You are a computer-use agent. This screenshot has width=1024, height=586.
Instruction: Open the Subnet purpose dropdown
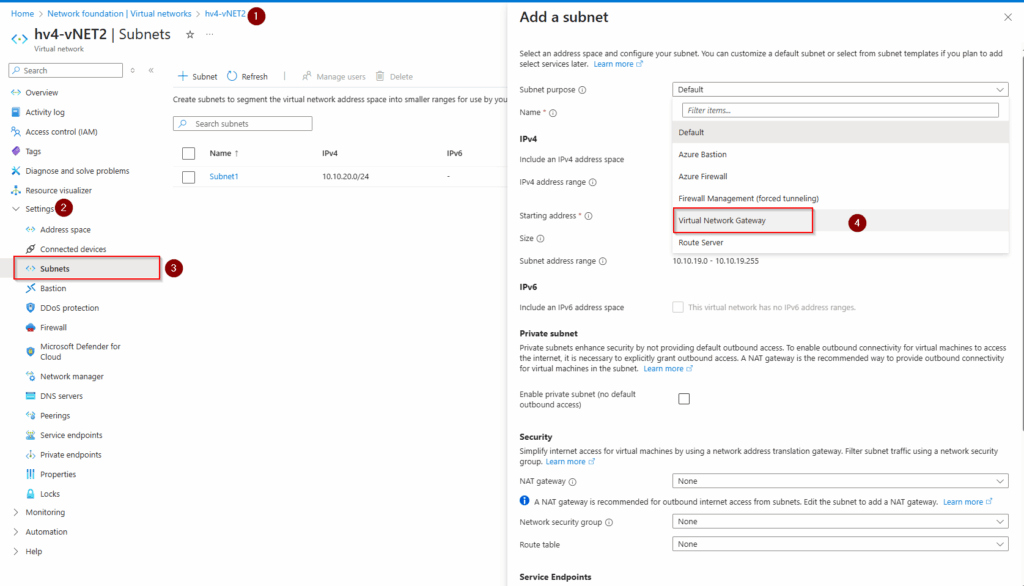tap(840, 90)
